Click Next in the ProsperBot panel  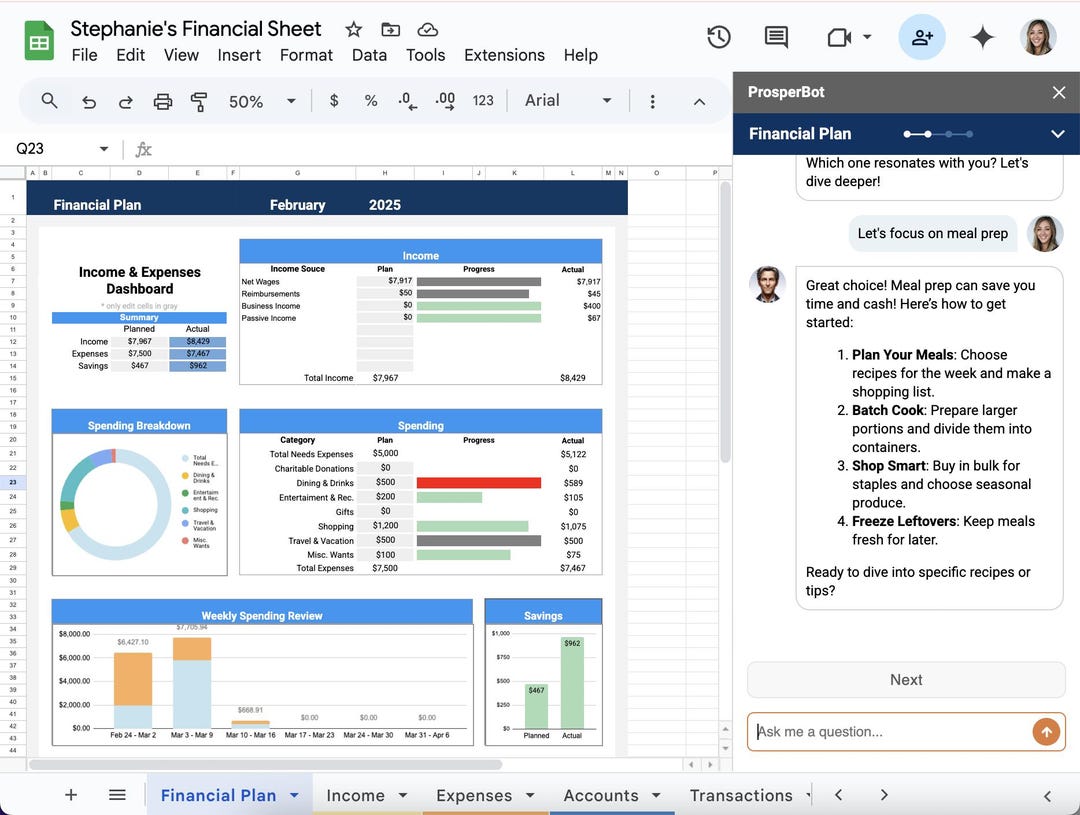tap(905, 679)
